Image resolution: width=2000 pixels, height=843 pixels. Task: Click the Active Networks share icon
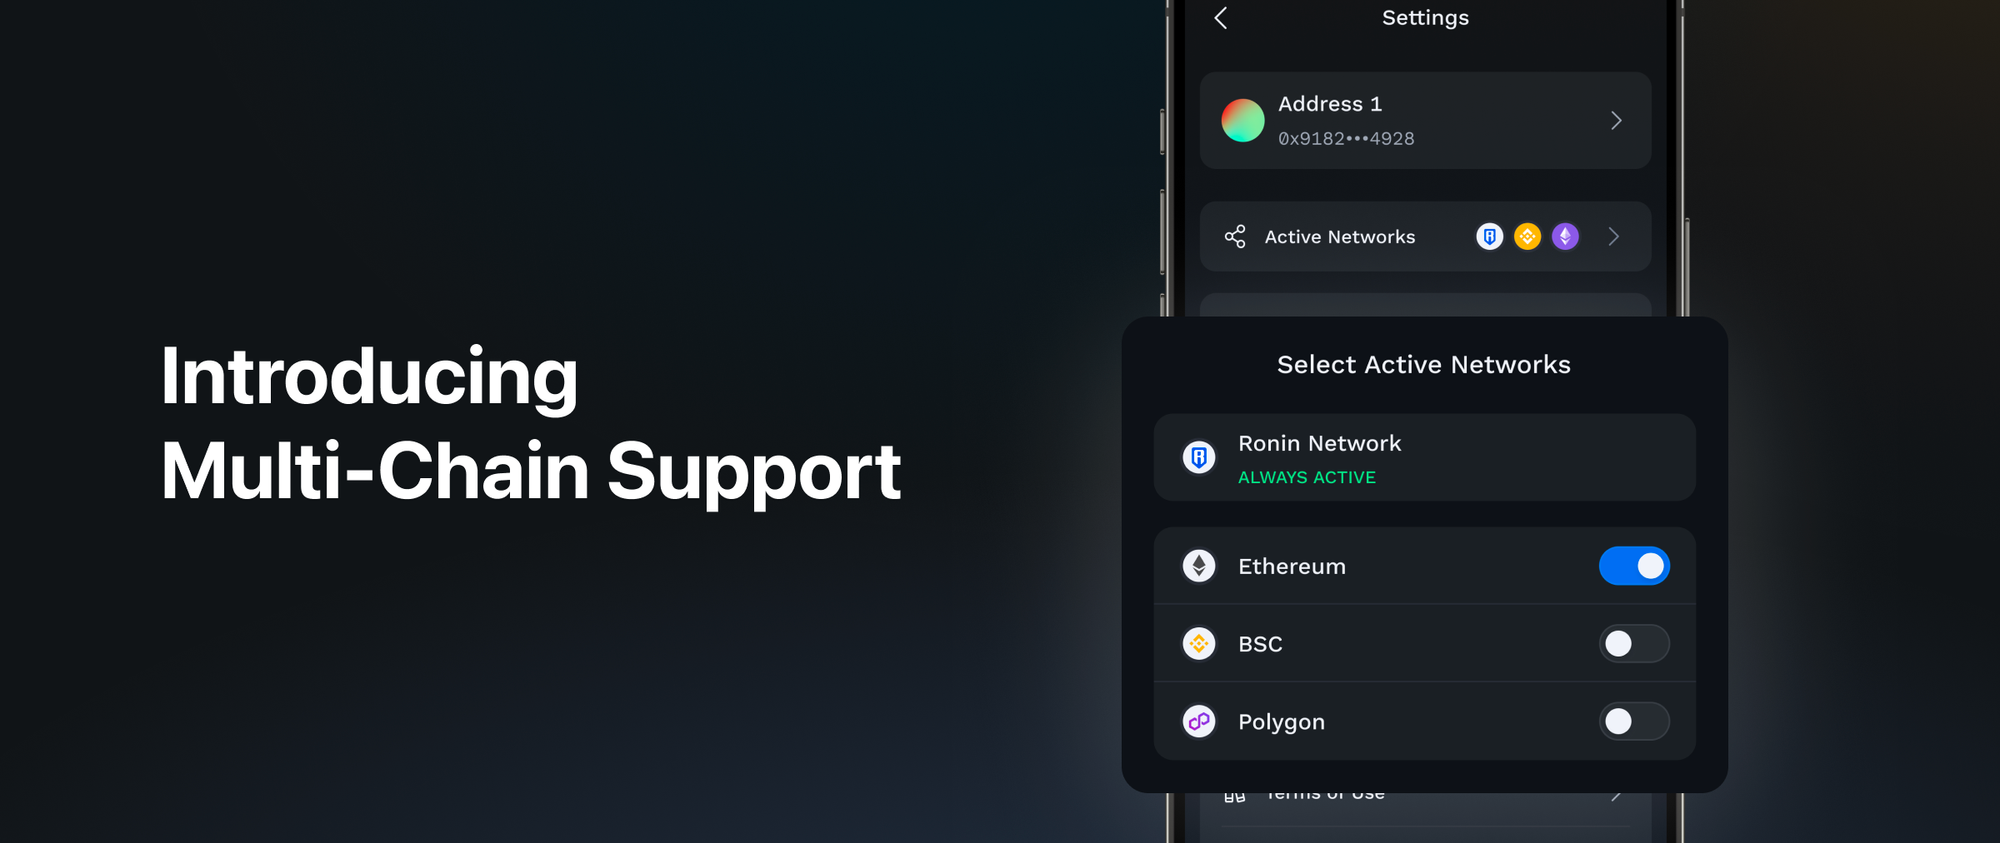(x=1235, y=236)
